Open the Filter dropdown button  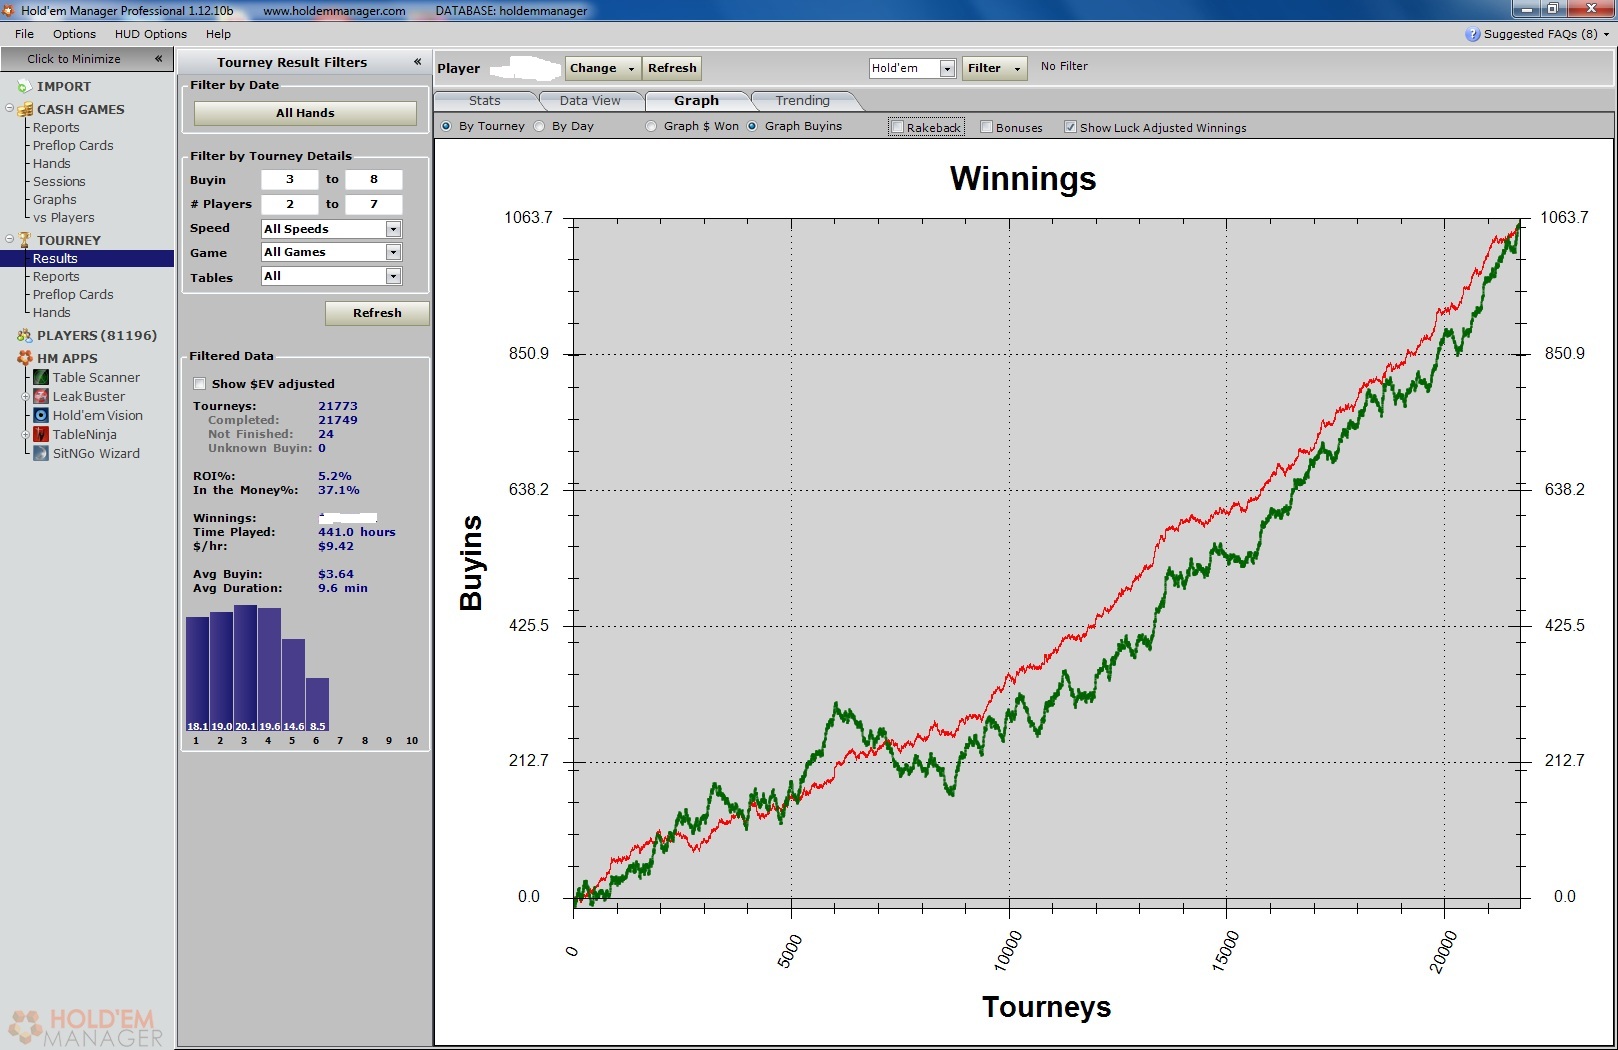(x=995, y=68)
